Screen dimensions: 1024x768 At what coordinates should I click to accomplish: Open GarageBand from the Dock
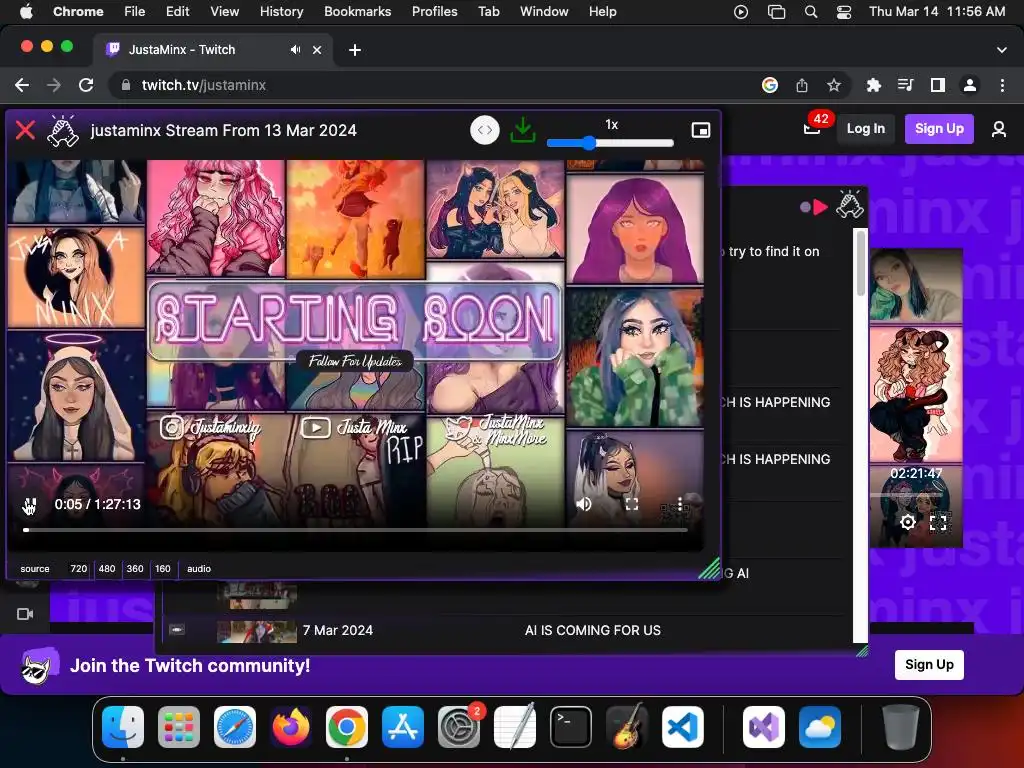coord(627,727)
